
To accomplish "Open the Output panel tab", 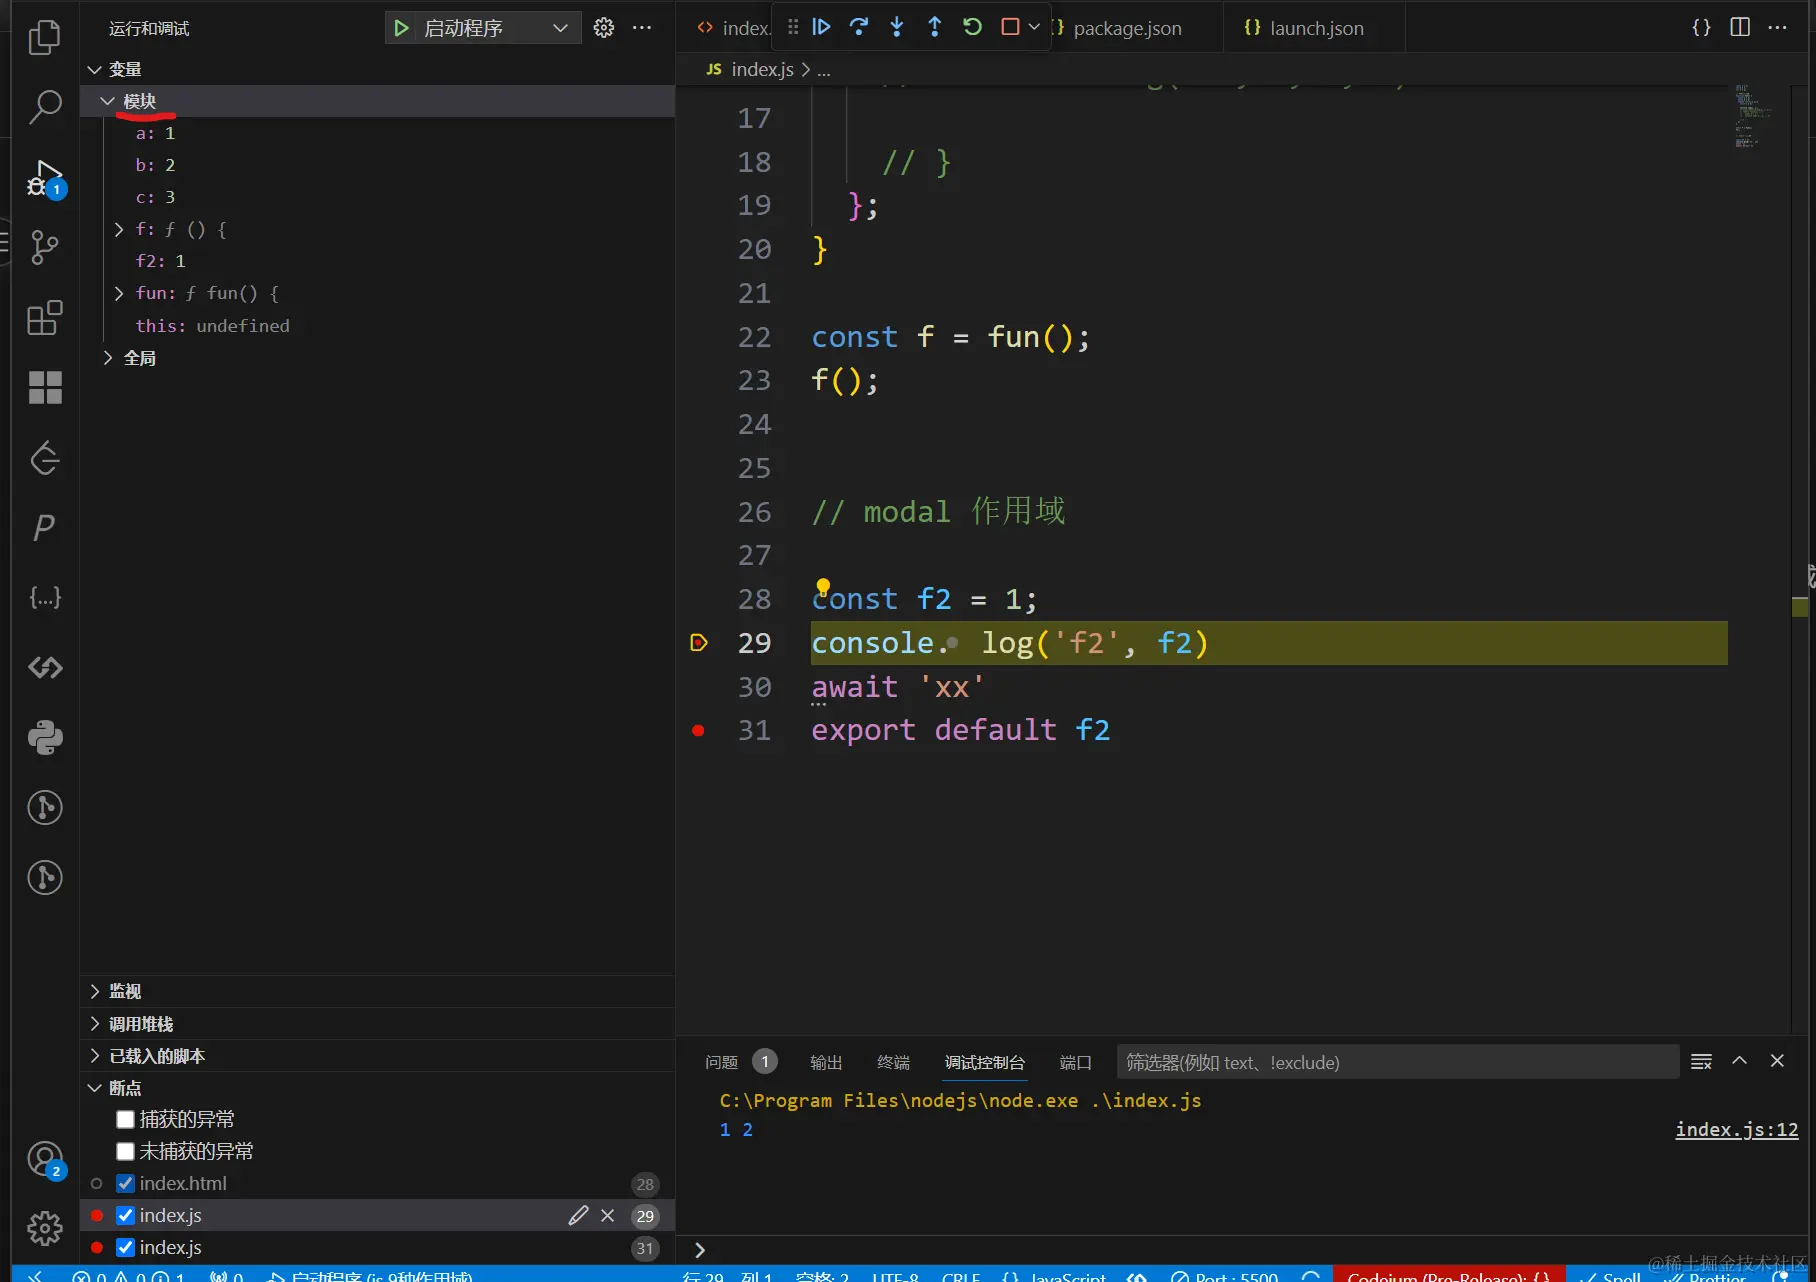I will pyautogui.click(x=826, y=1062).
